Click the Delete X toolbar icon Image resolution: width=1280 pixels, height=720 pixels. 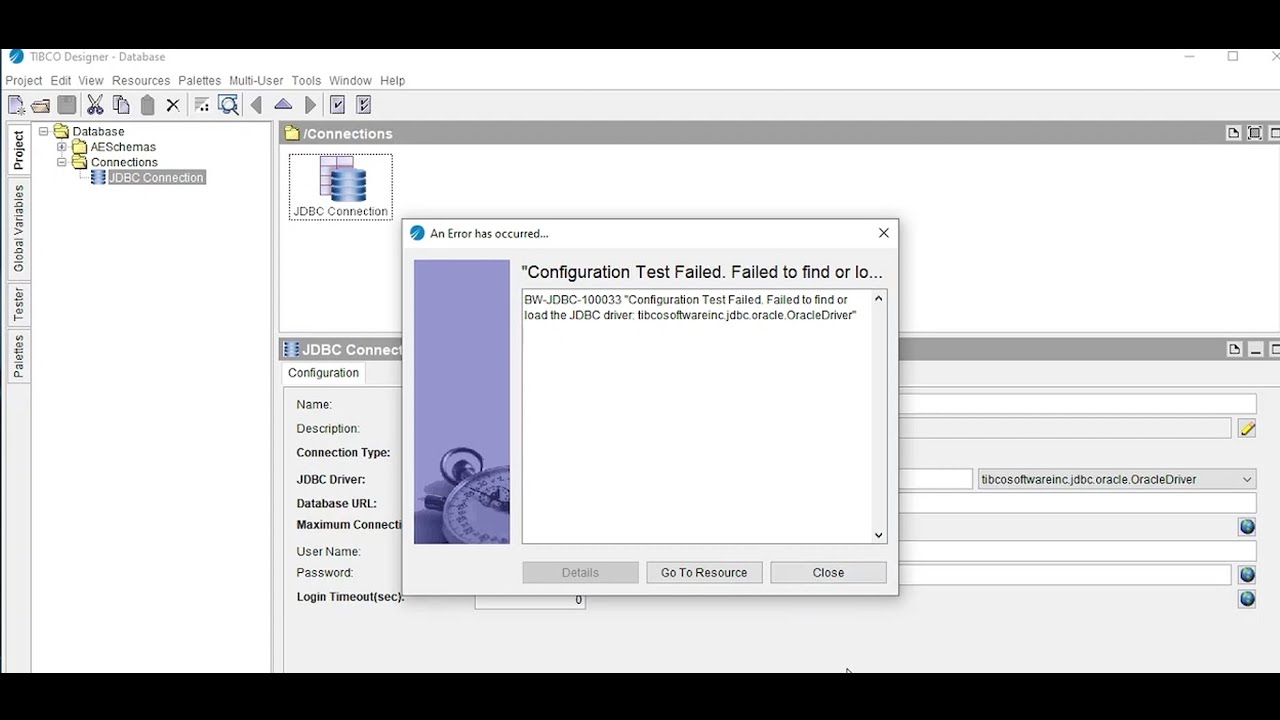click(172, 105)
